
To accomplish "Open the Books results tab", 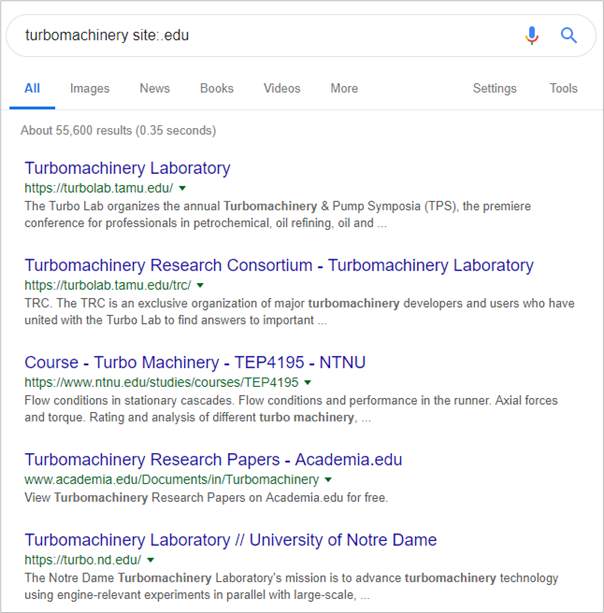I will coord(217,88).
